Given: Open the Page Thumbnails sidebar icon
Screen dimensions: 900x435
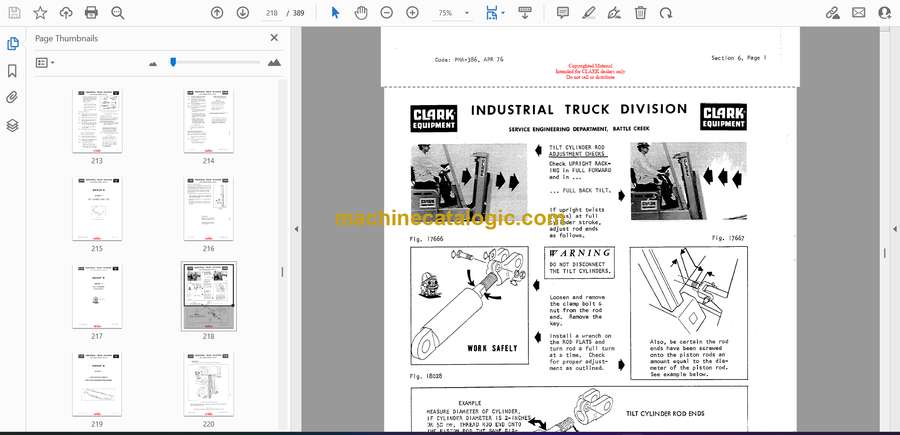Looking at the screenshot, I should coord(13,44).
